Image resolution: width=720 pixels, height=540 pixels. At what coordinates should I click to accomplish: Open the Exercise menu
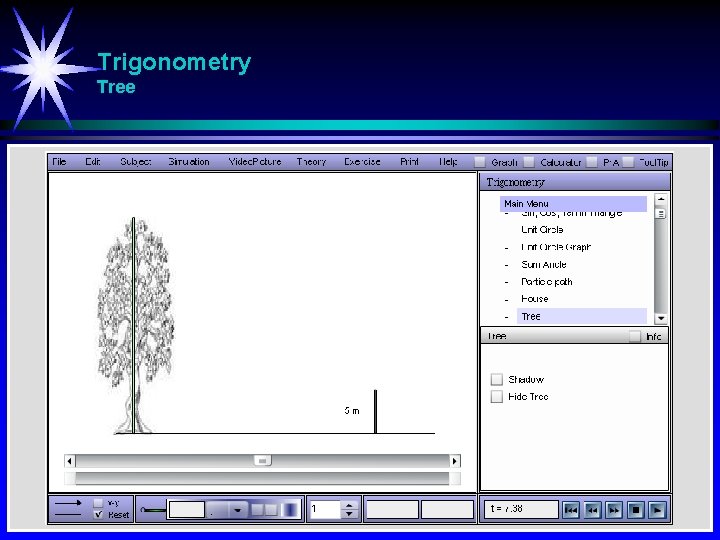pyautogui.click(x=362, y=162)
